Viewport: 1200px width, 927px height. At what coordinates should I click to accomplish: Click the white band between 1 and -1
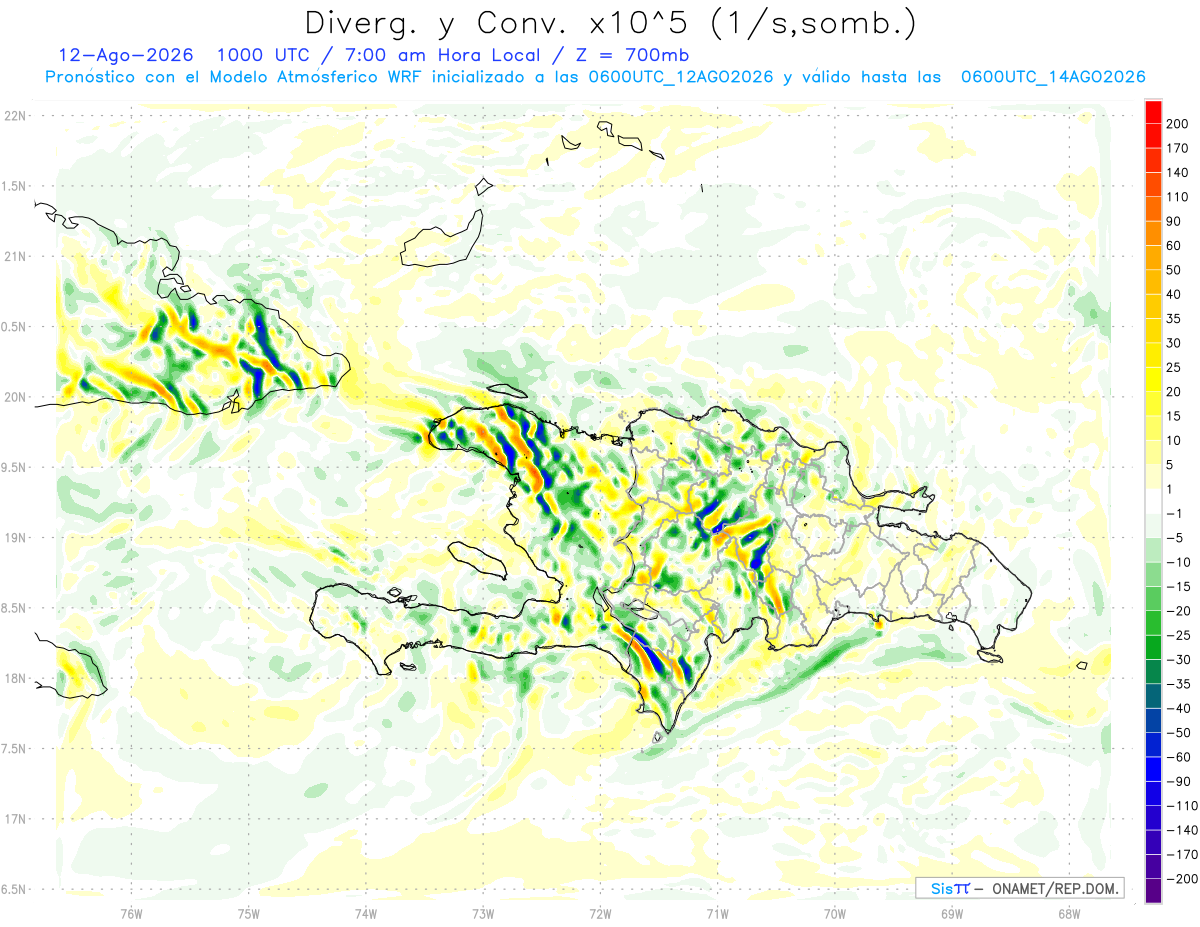(x=1153, y=501)
